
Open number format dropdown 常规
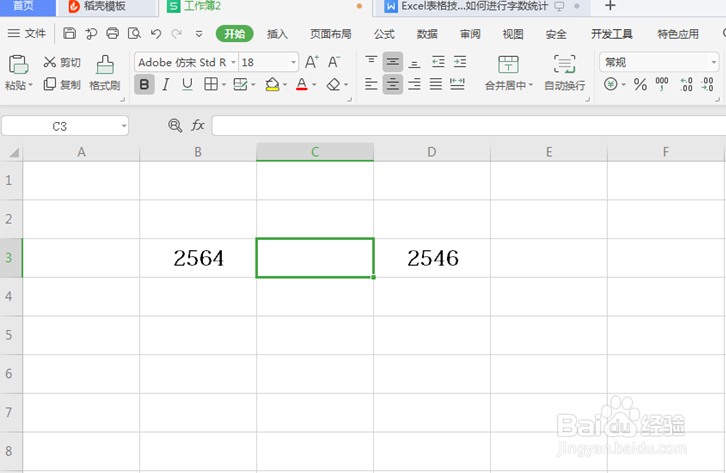coord(713,62)
